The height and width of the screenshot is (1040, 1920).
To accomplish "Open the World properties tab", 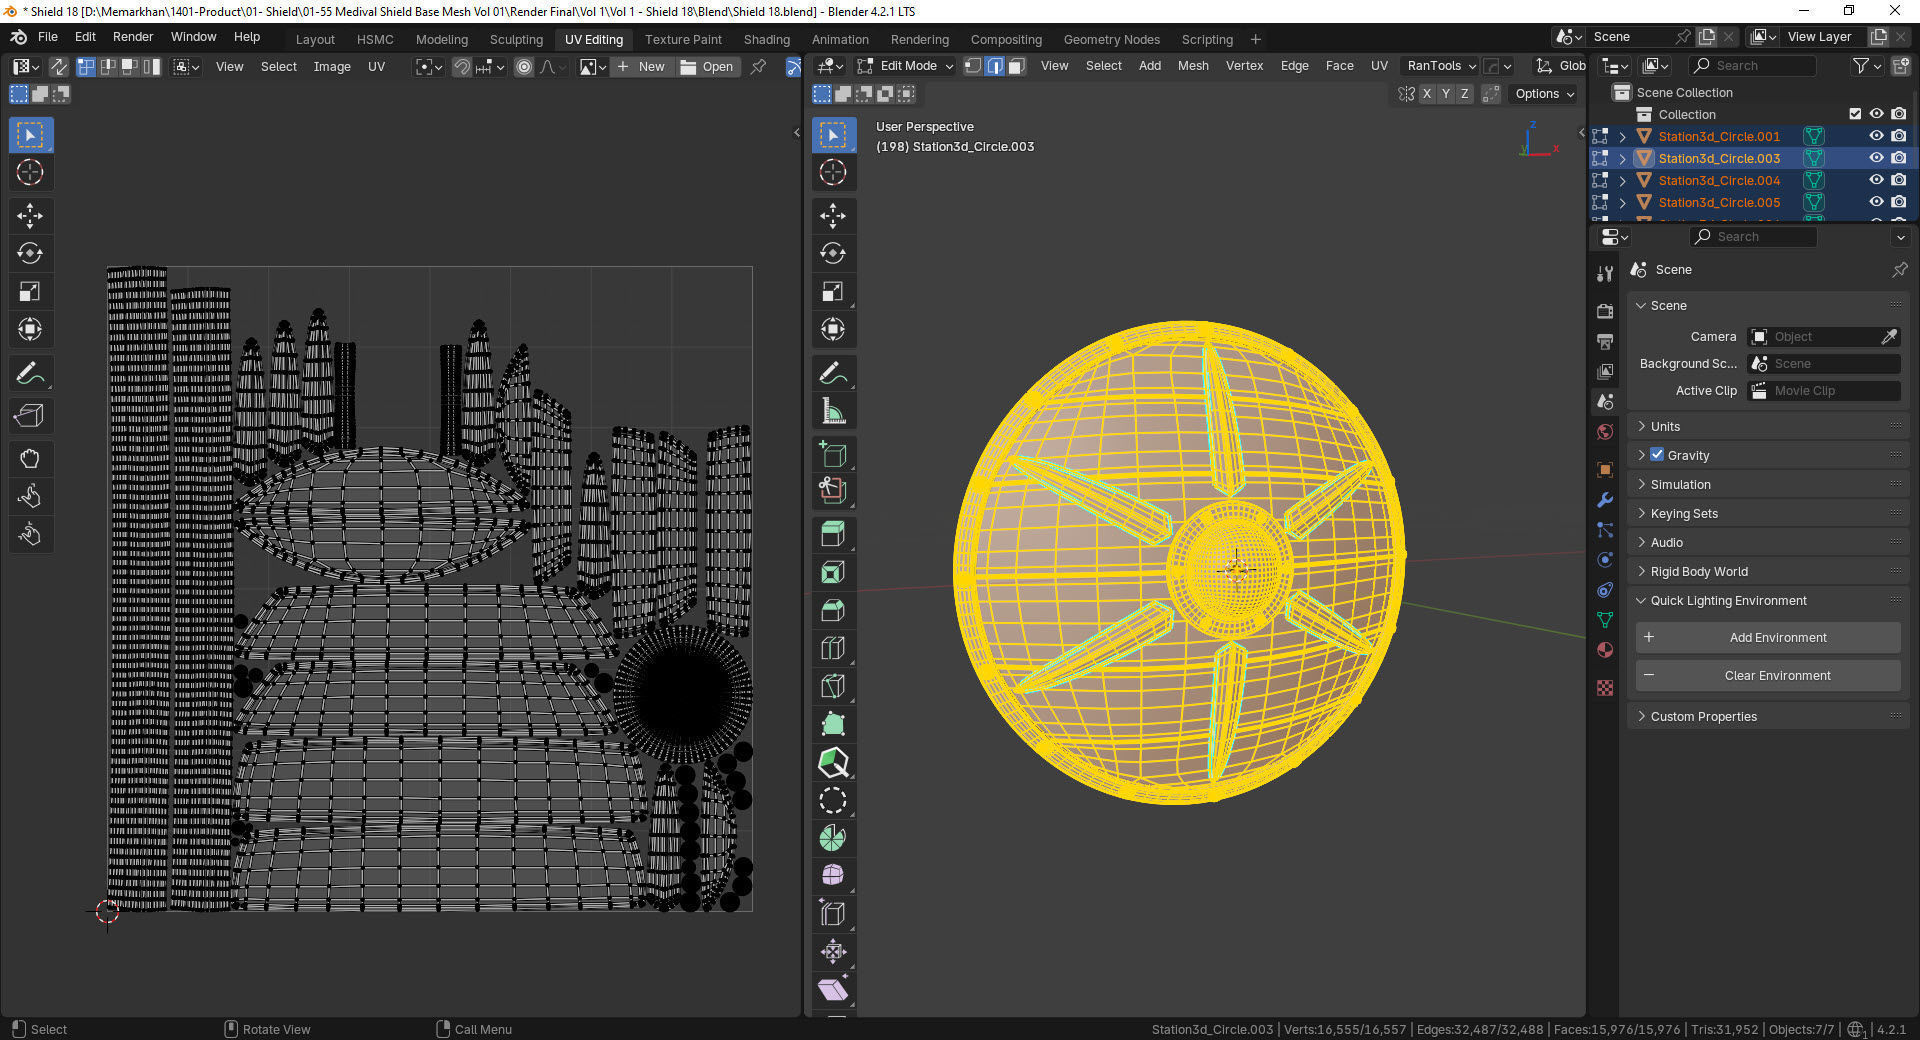I will (x=1605, y=432).
